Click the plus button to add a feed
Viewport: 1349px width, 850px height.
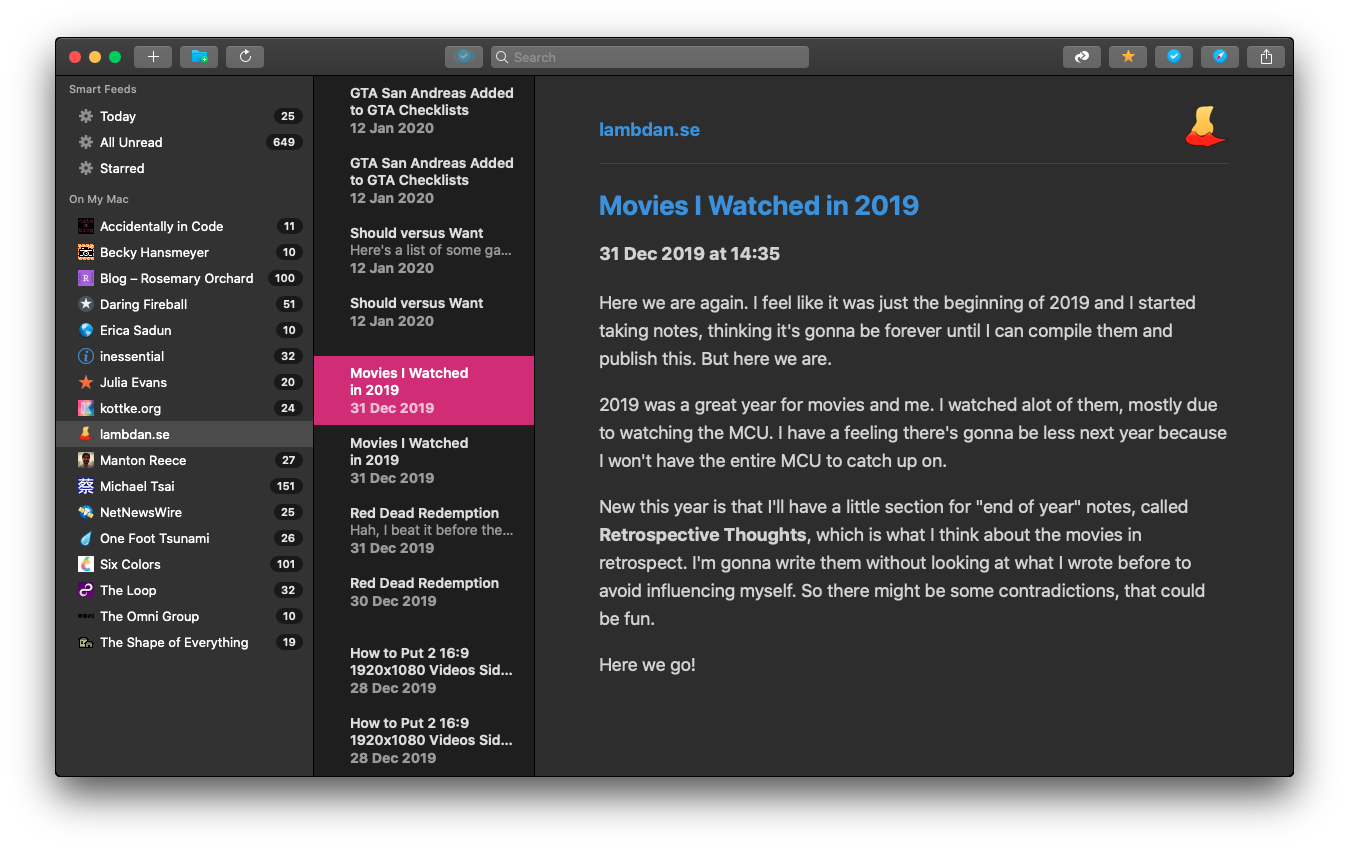pos(153,57)
